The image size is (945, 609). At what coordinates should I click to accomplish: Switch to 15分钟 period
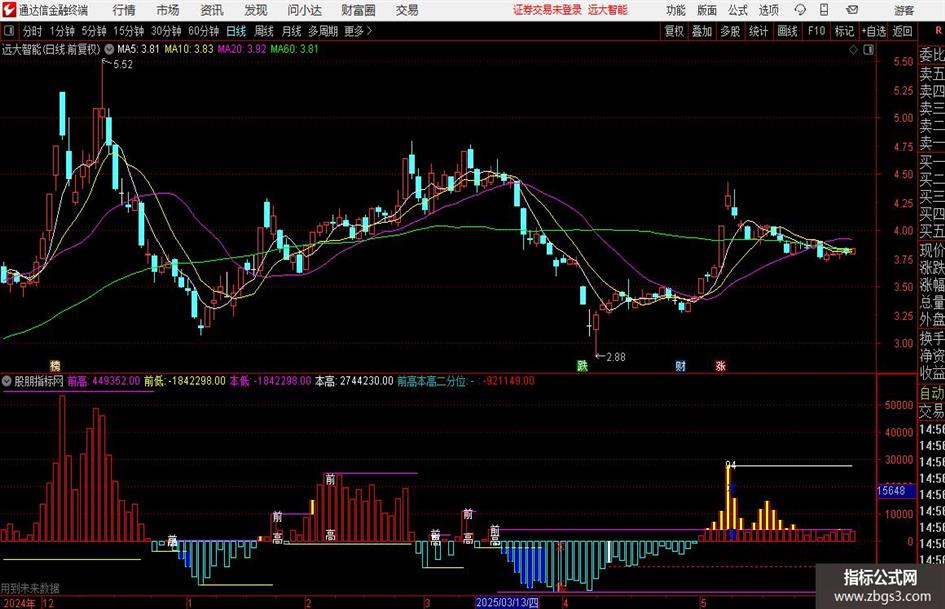point(128,31)
